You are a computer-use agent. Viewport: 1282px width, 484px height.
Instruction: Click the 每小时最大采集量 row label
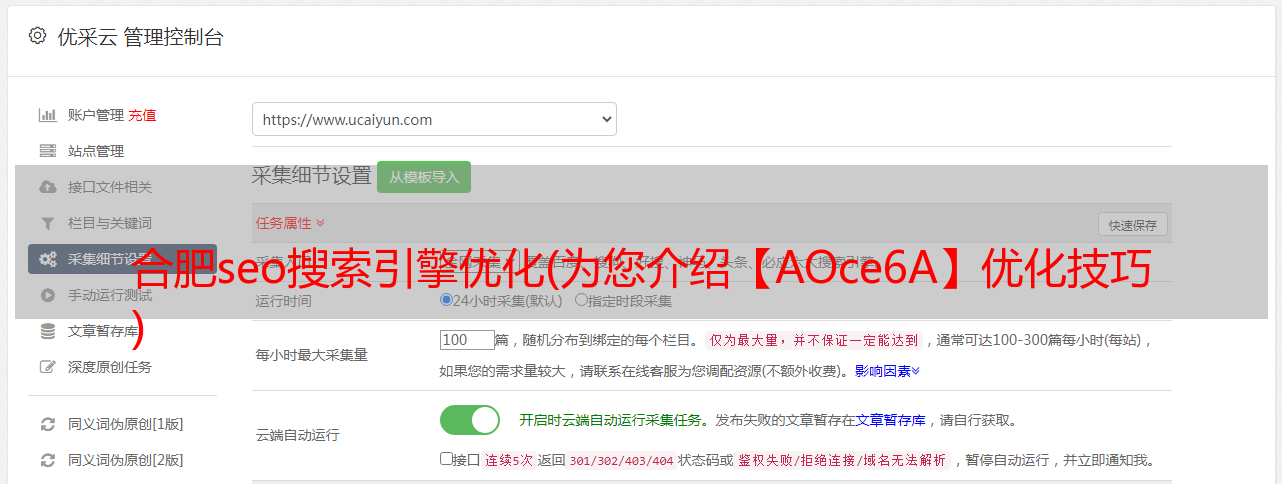coord(312,354)
